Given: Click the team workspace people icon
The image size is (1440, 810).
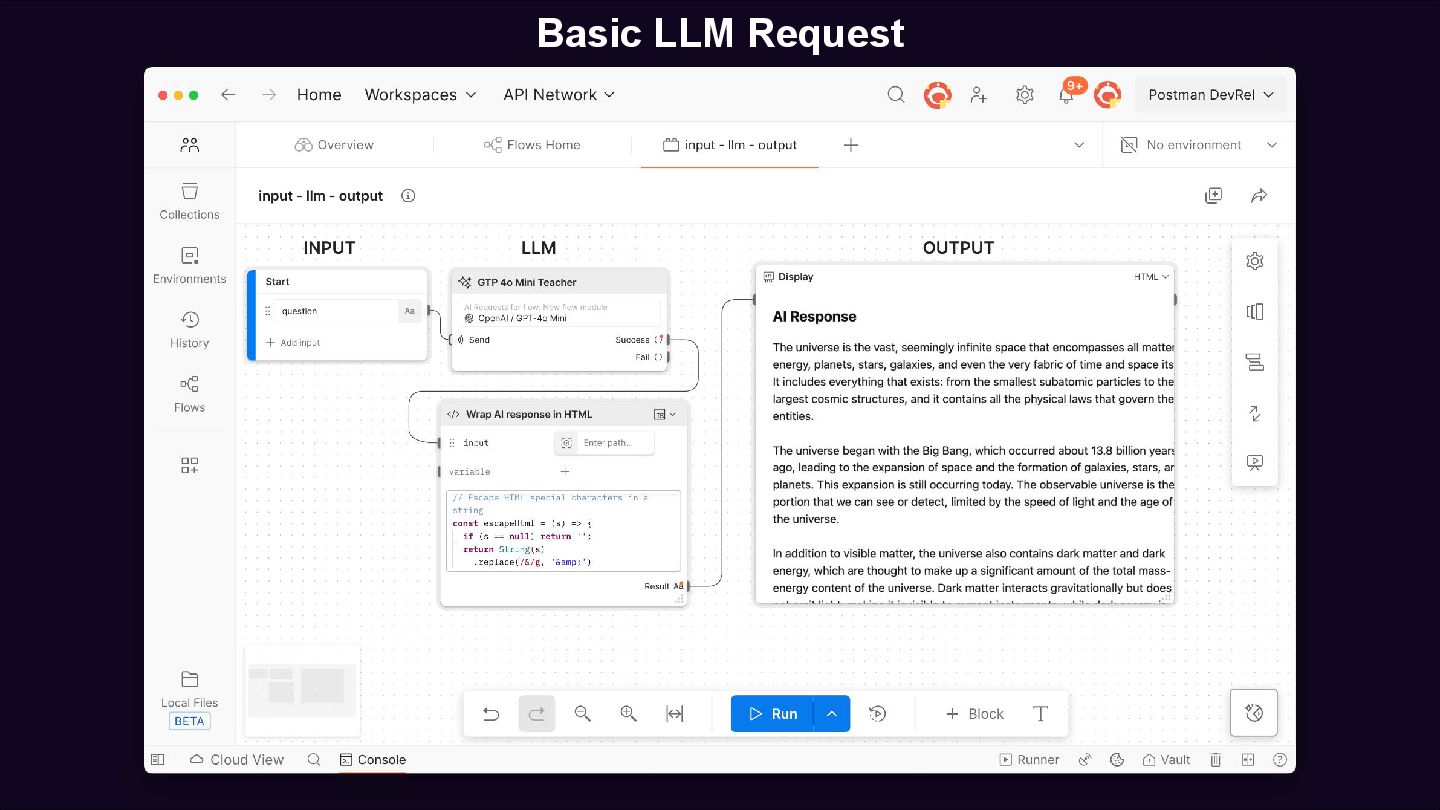Looking at the screenshot, I should coord(189,145).
